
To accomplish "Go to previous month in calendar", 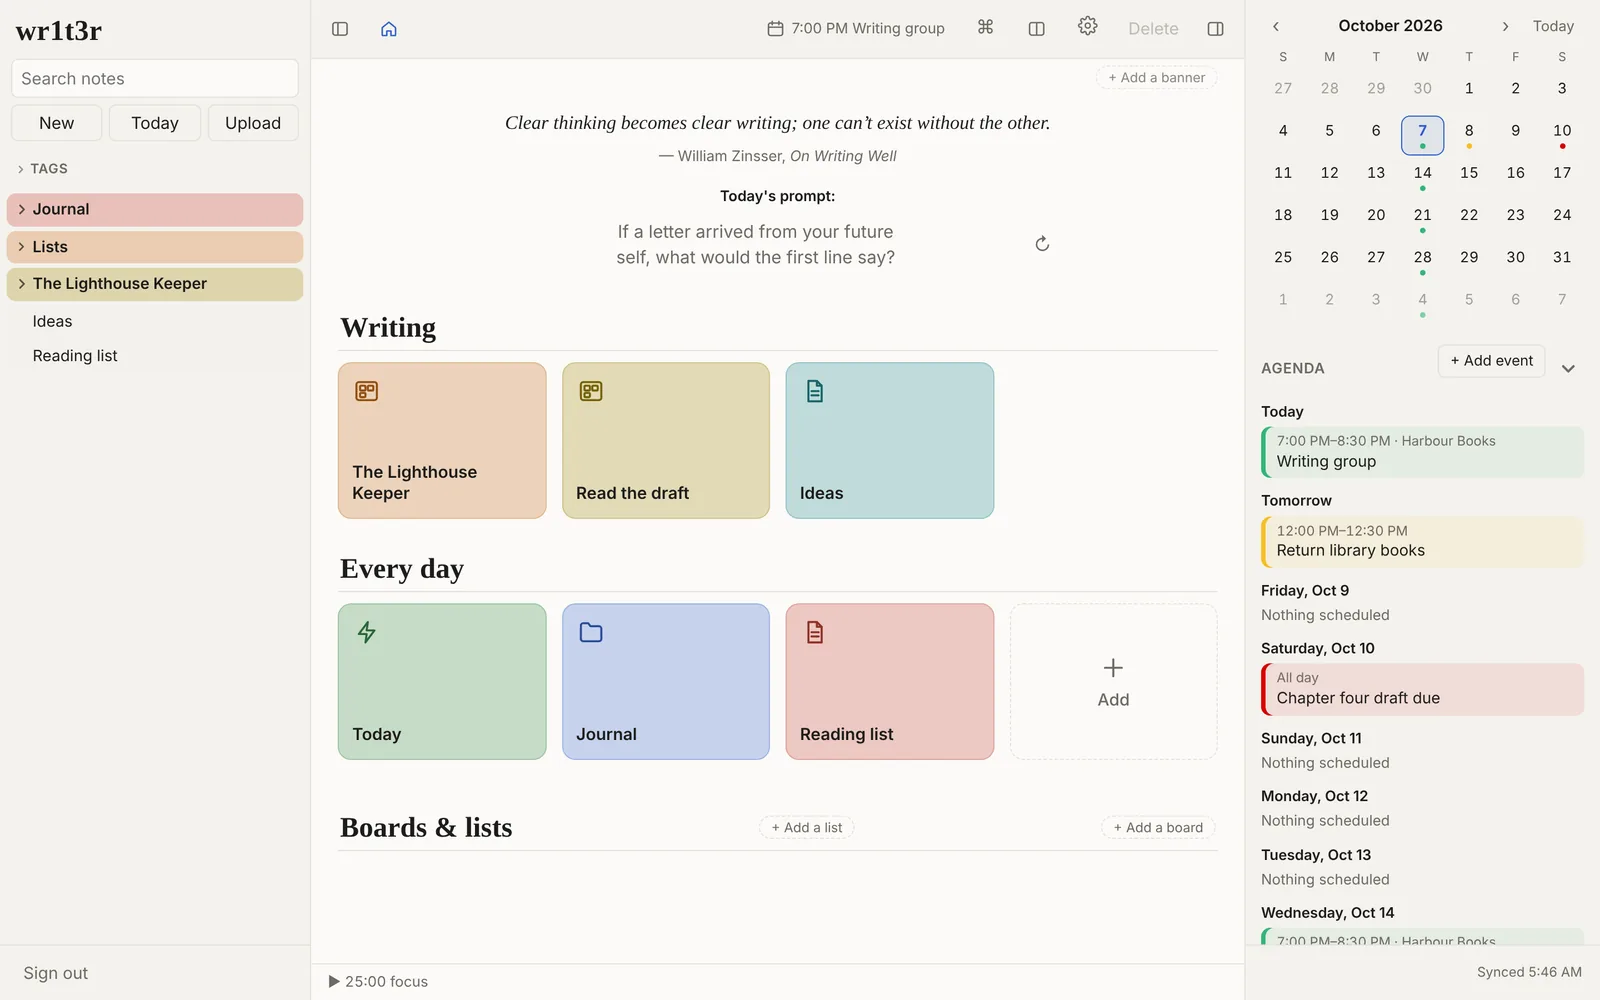I will [1276, 27].
